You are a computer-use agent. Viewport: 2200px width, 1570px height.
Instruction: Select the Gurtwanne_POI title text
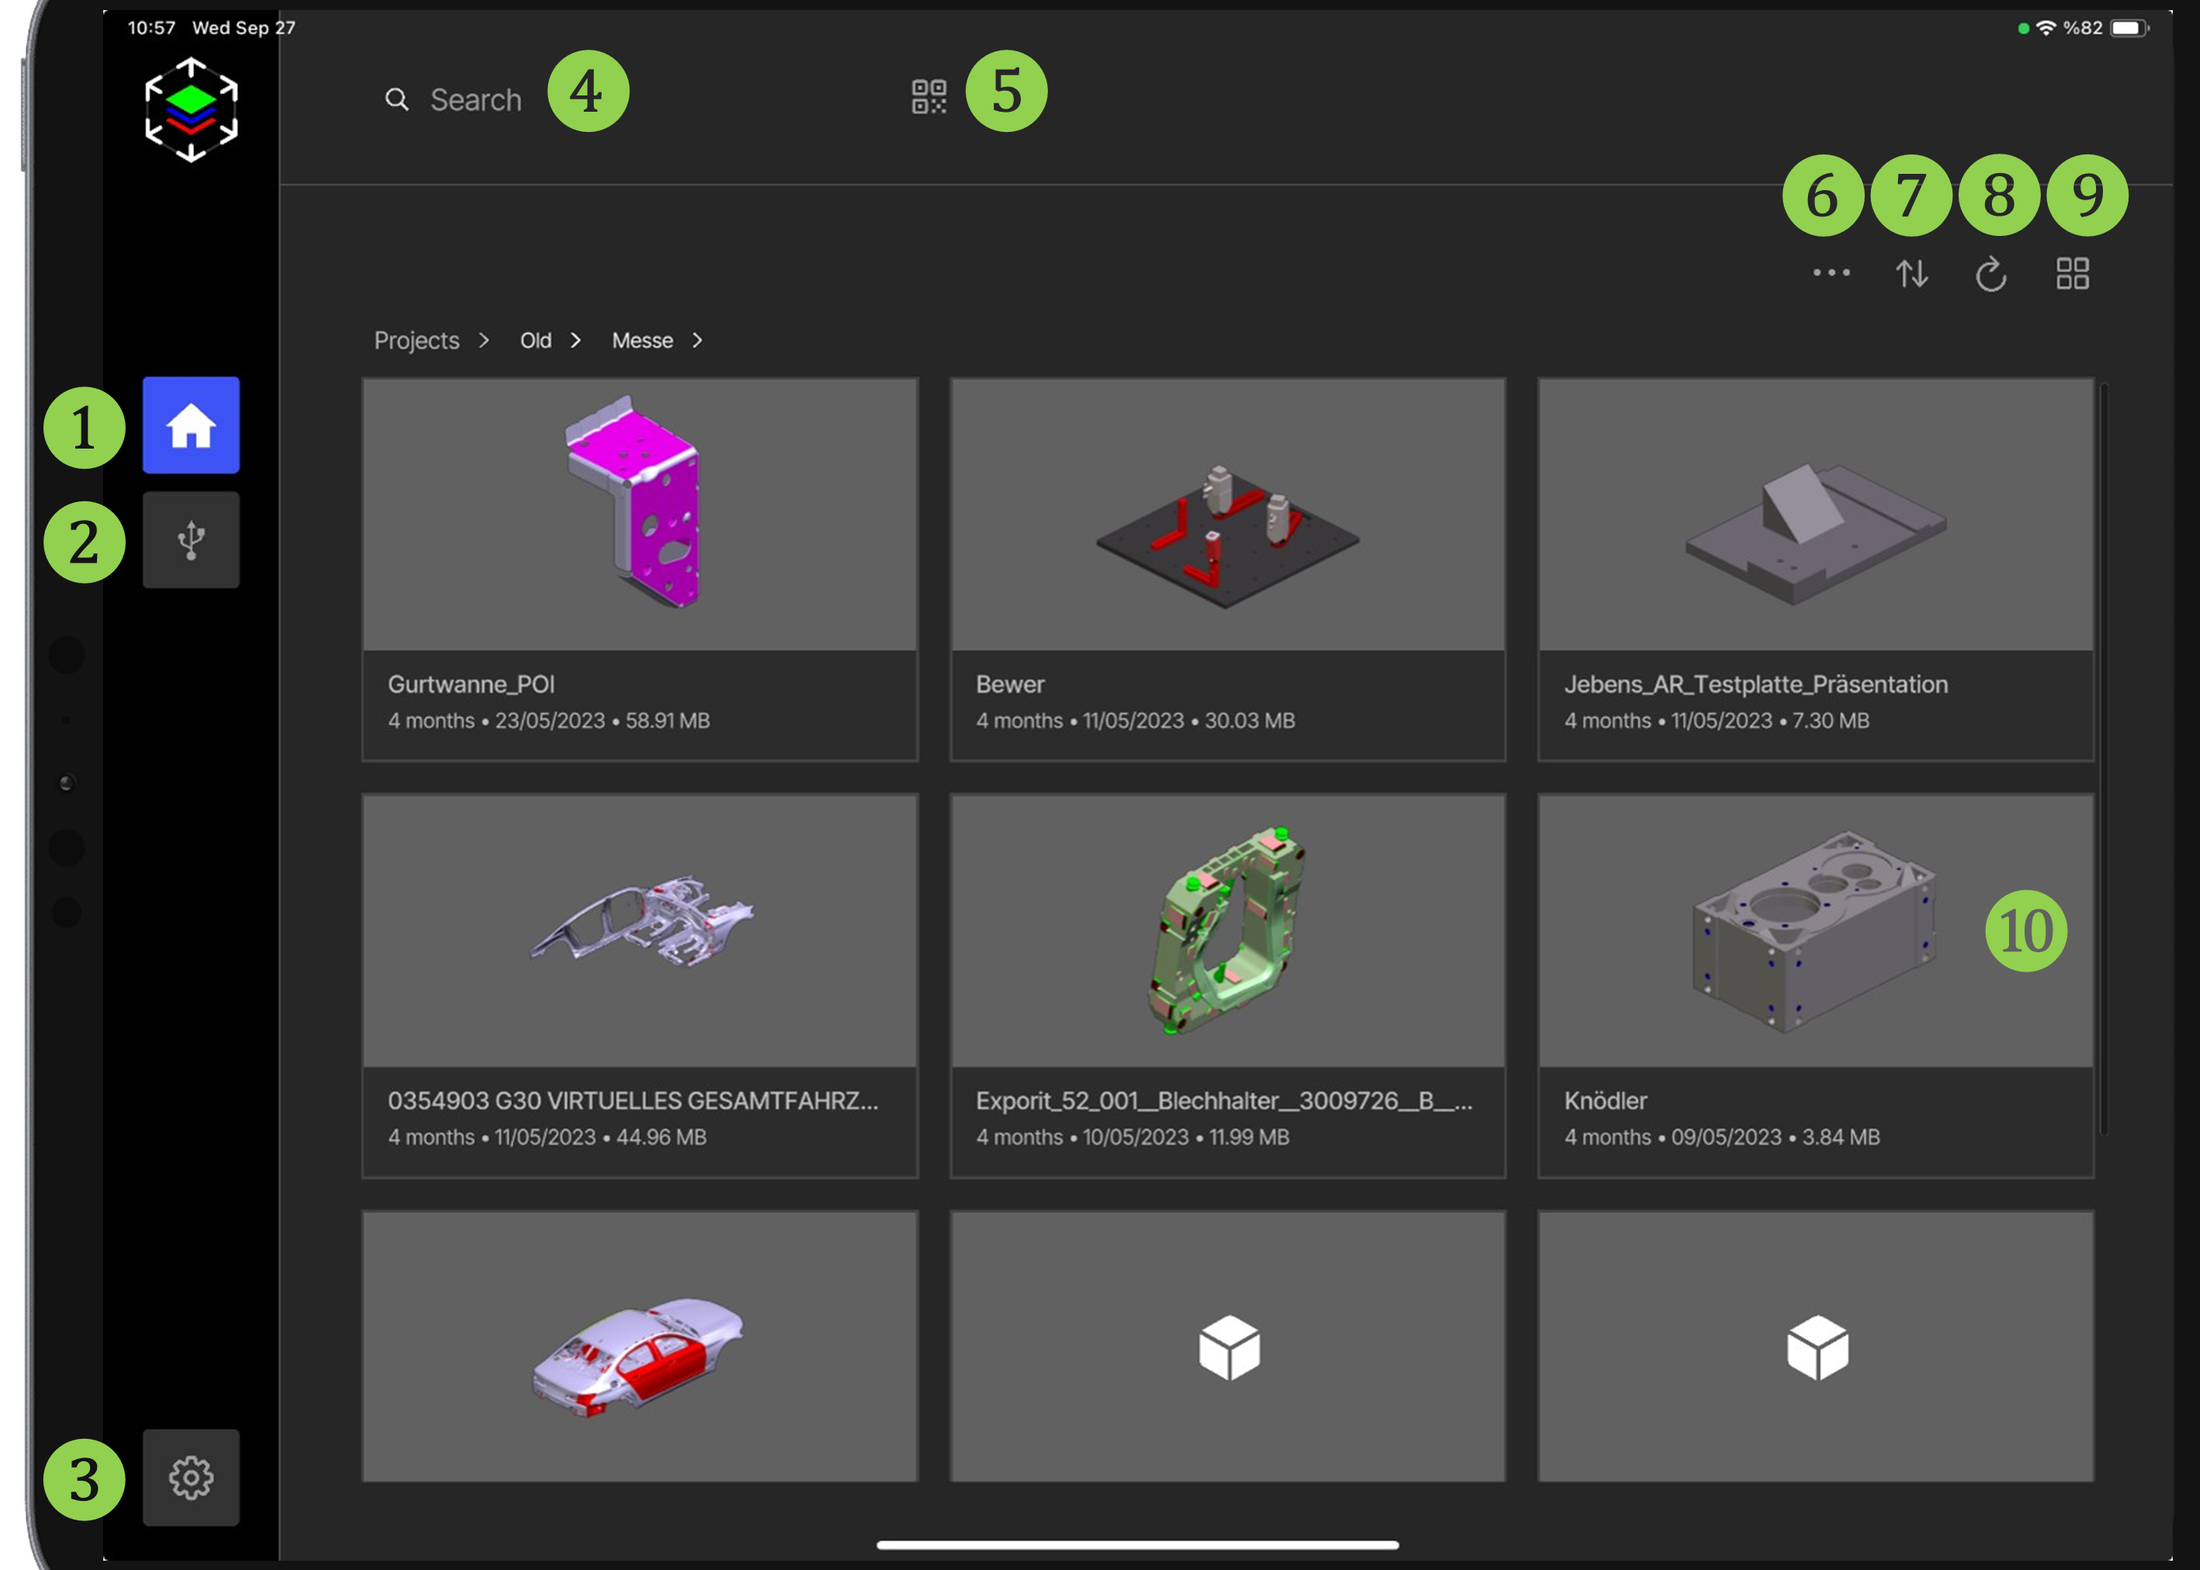point(471,684)
